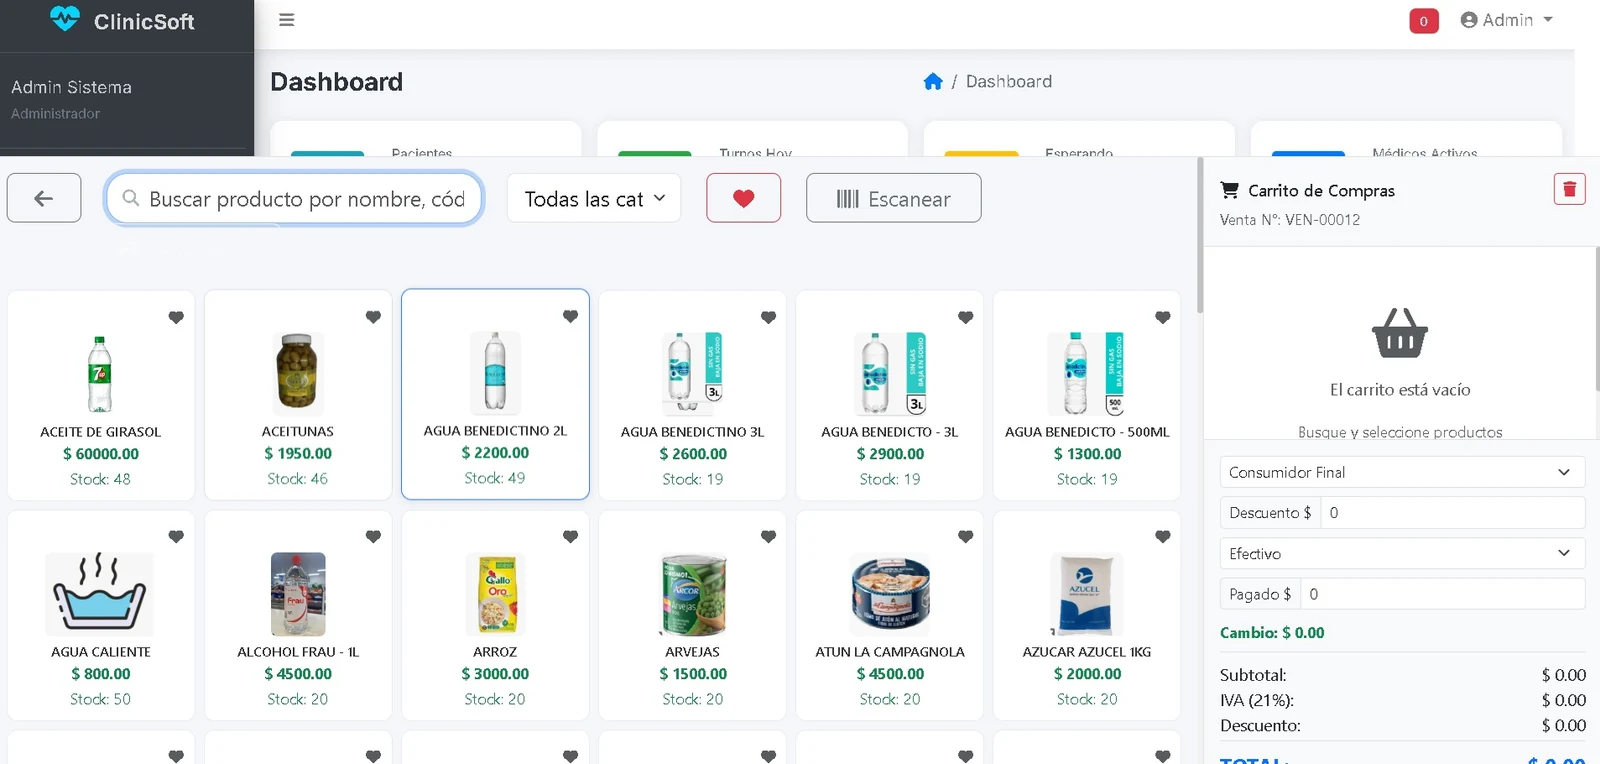Toggle favorite heart on ATUN LA CAMPAGNOLA

[x=965, y=537]
